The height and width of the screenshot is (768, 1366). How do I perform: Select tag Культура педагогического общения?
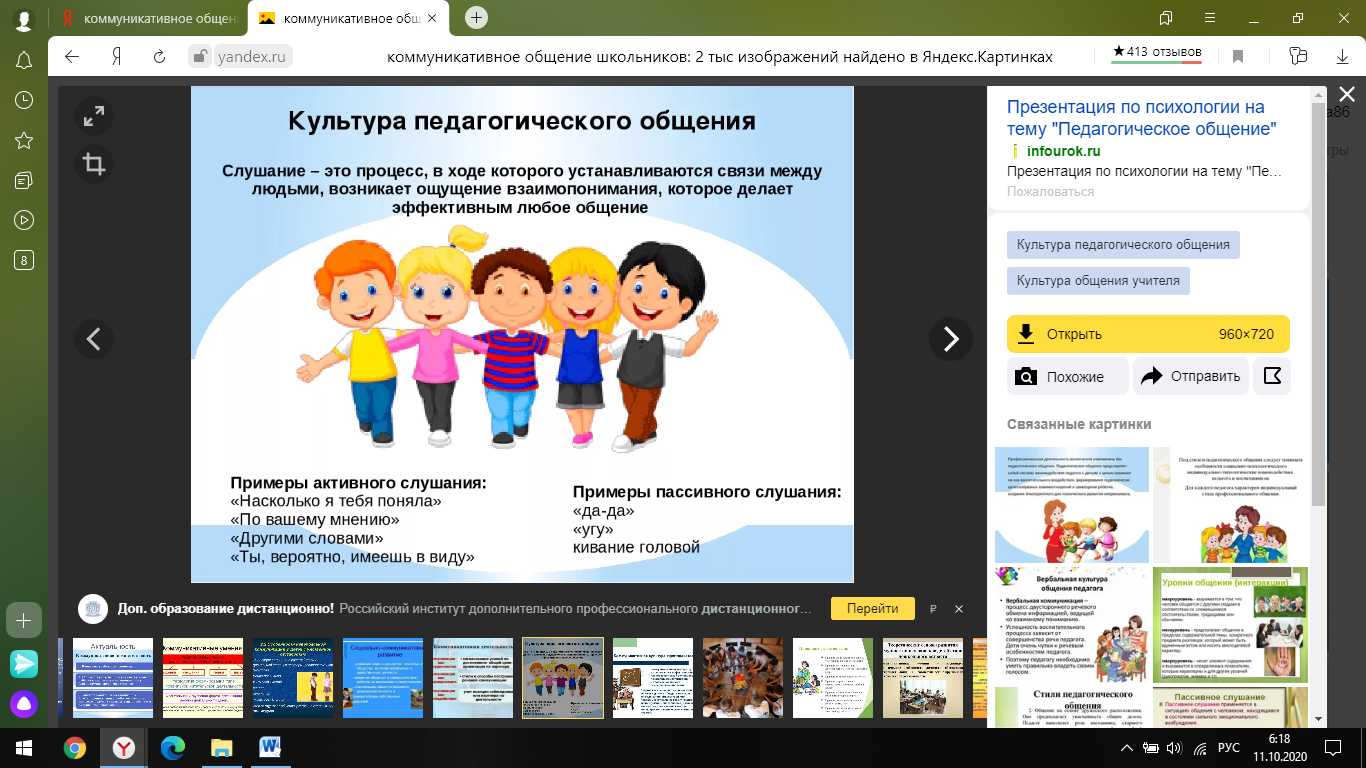point(1123,245)
